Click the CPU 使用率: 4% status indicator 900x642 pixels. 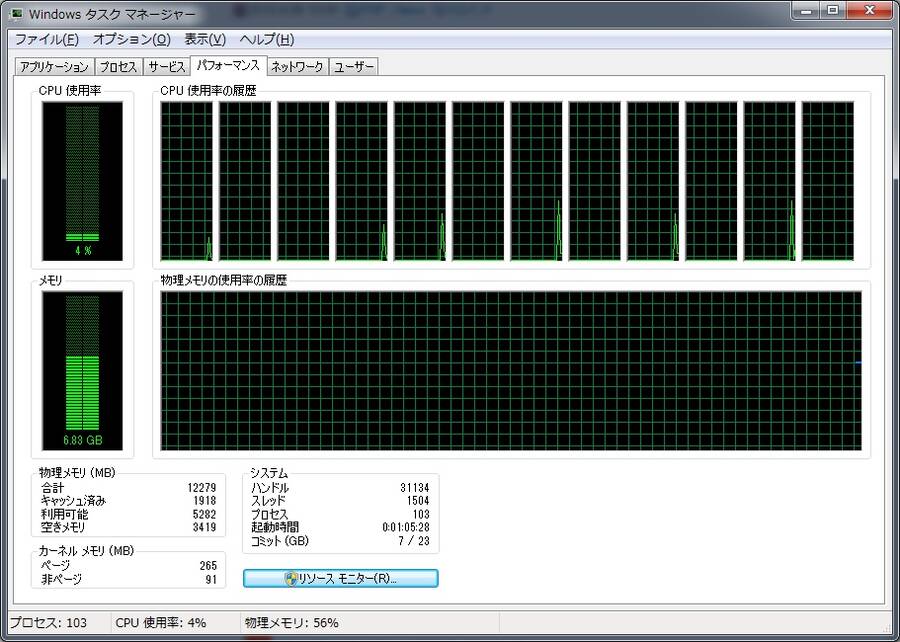pos(160,622)
